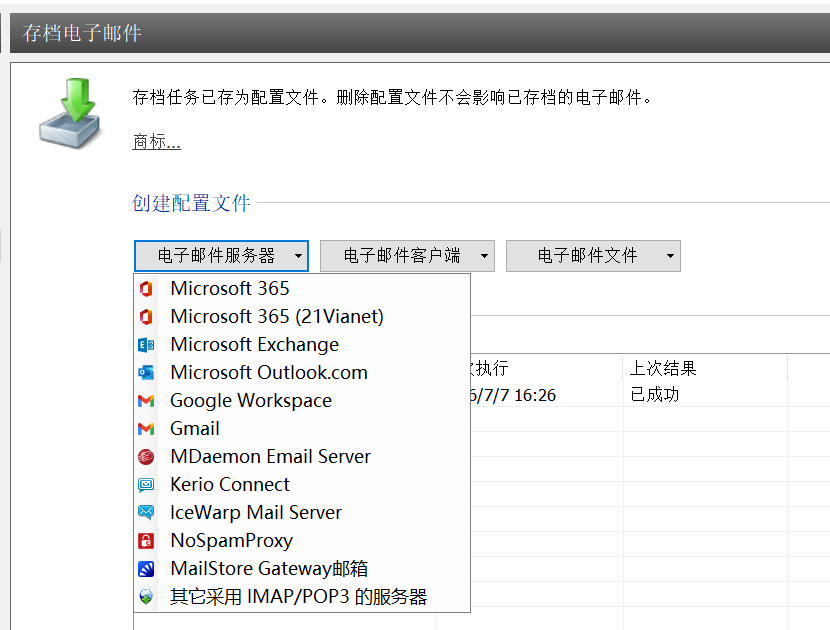Select Microsoft Outlook.com menu item
The height and width of the screenshot is (630, 830).
pos(302,373)
